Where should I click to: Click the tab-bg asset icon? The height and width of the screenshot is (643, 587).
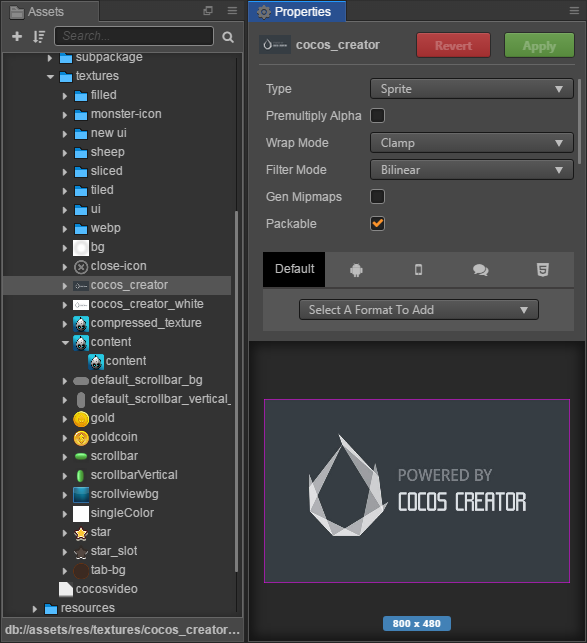pyautogui.click(x=81, y=571)
